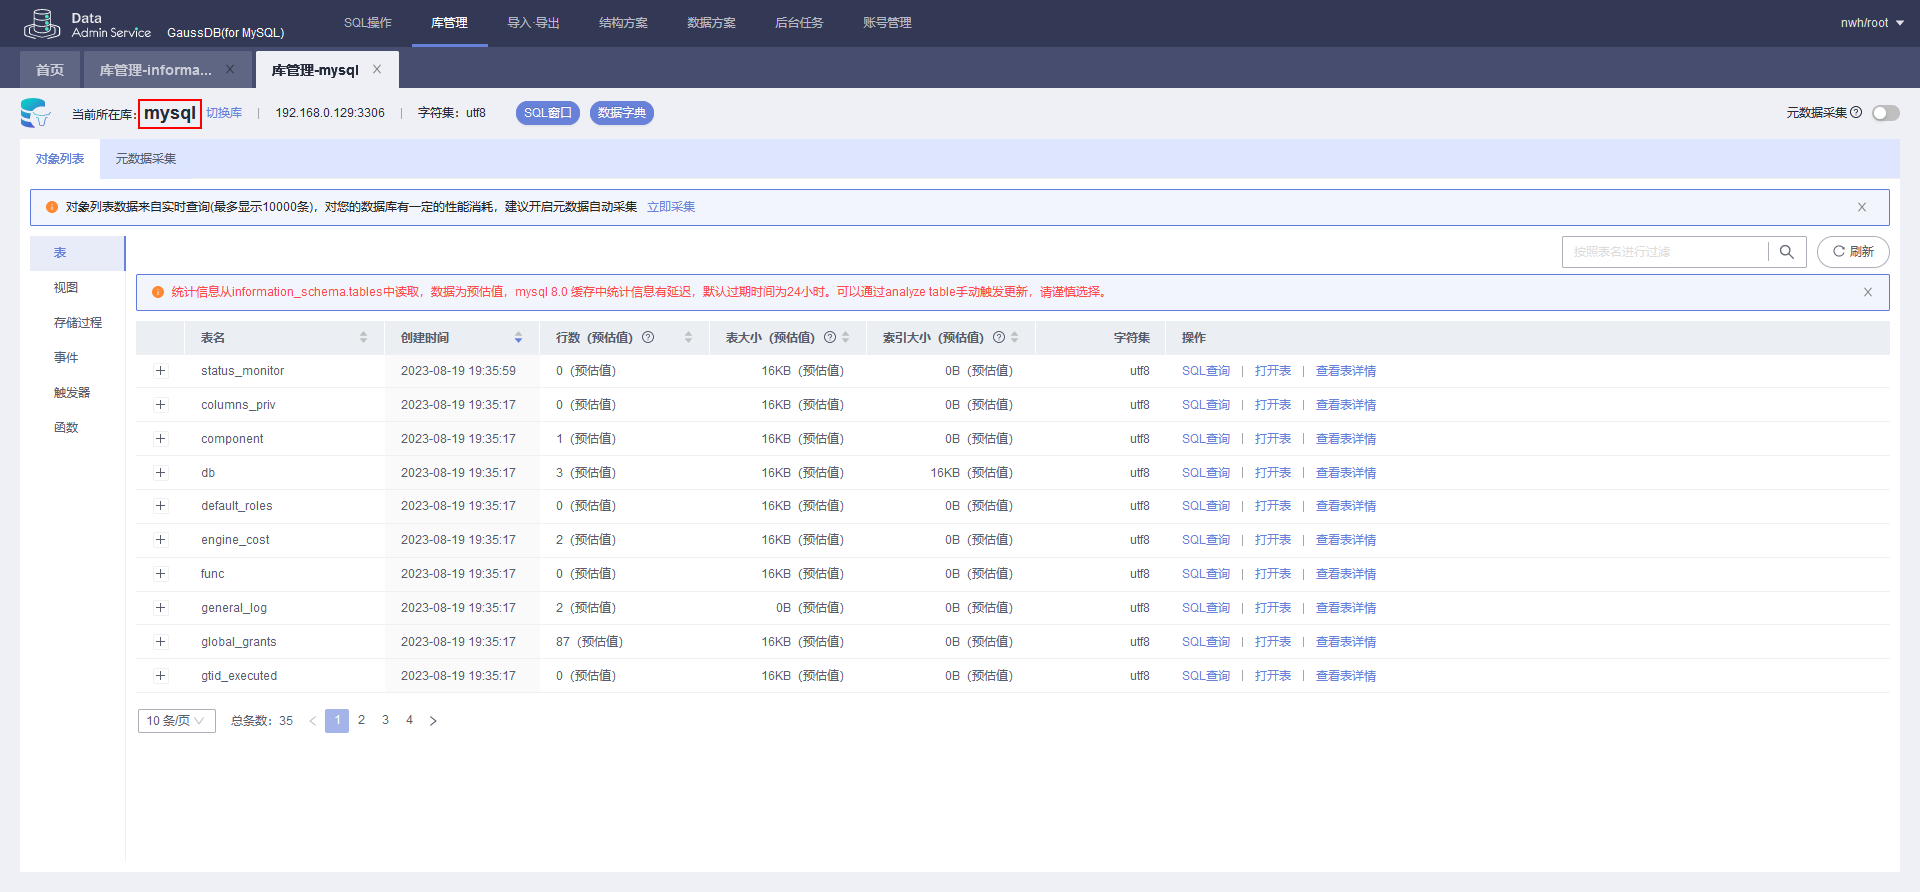Screen dimensions: 1920x892
Task: Dismiss the 对象列表数据 notice banner
Action: click(x=1862, y=207)
